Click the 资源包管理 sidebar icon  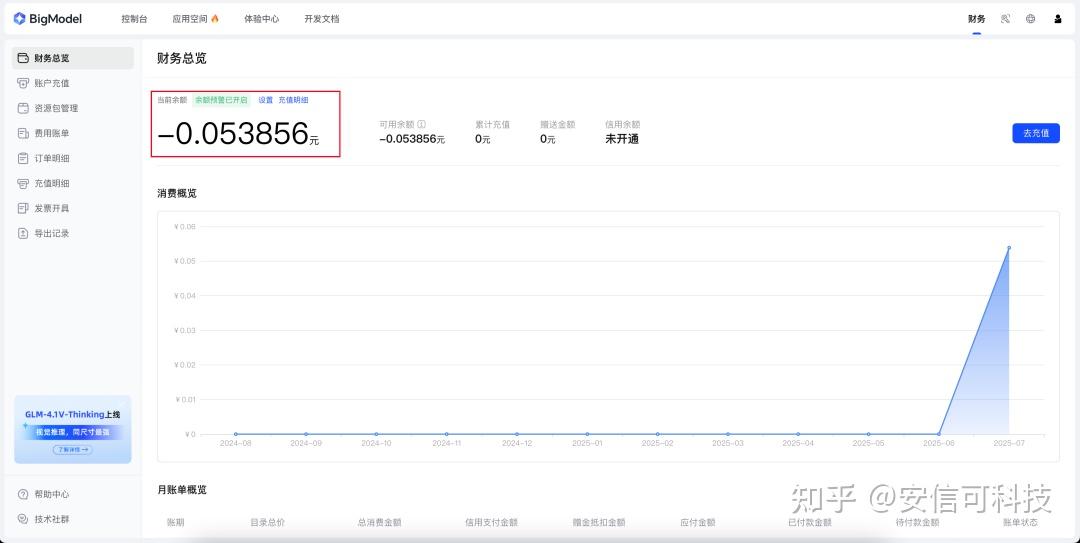[24, 108]
